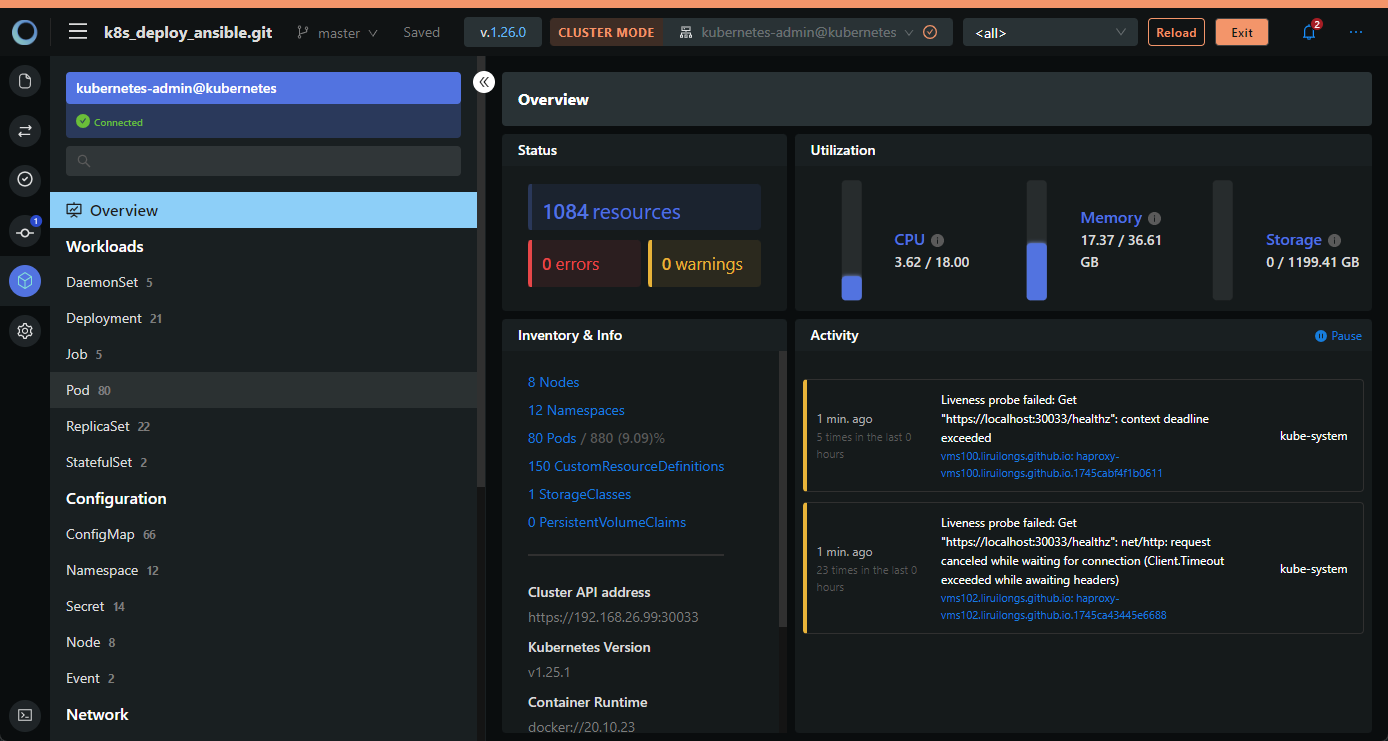
Task: Collapse the left panel with double-chevron
Action: point(484,82)
